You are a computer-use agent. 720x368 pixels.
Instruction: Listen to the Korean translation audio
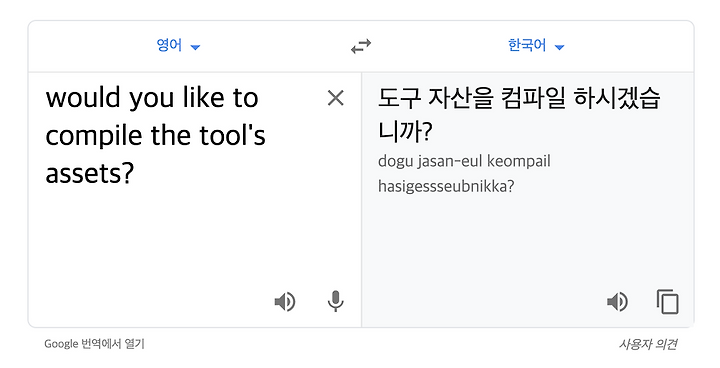[617, 302]
